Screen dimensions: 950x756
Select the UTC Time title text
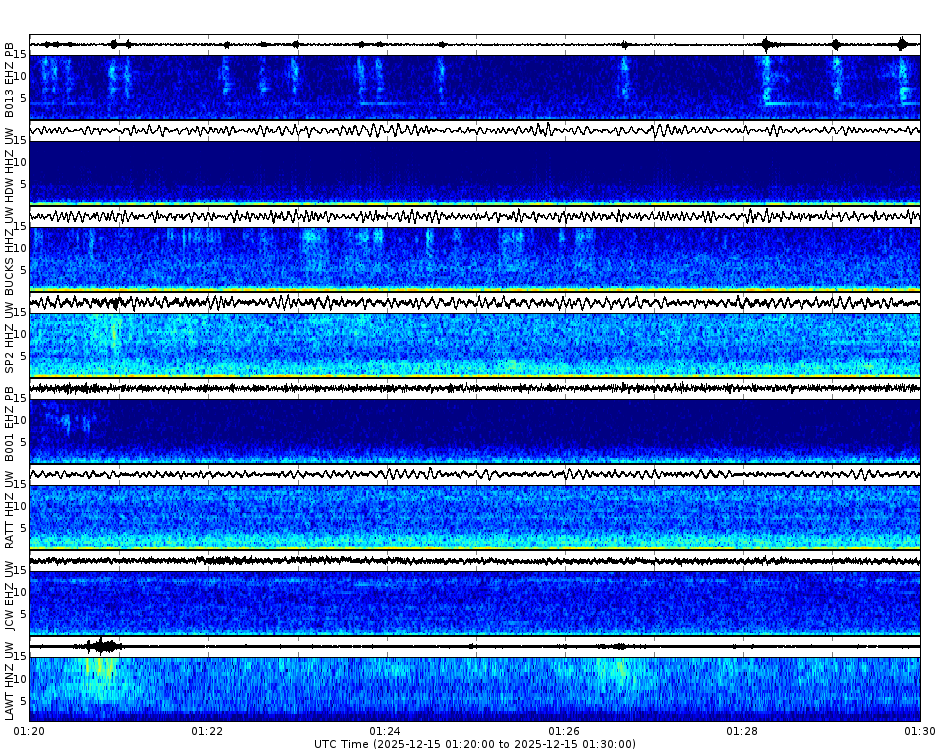tap(474, 744)
